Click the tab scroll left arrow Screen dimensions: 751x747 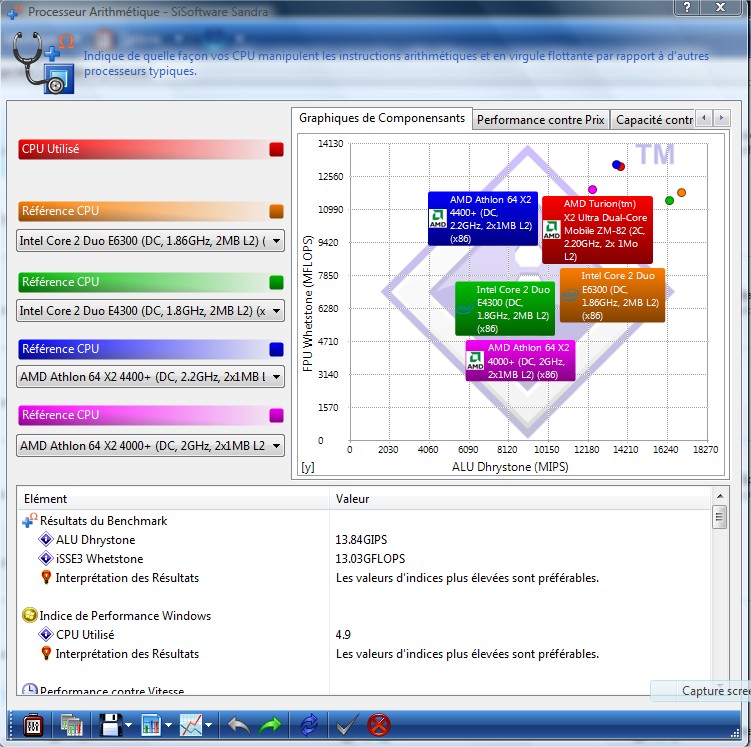(704, 118)
